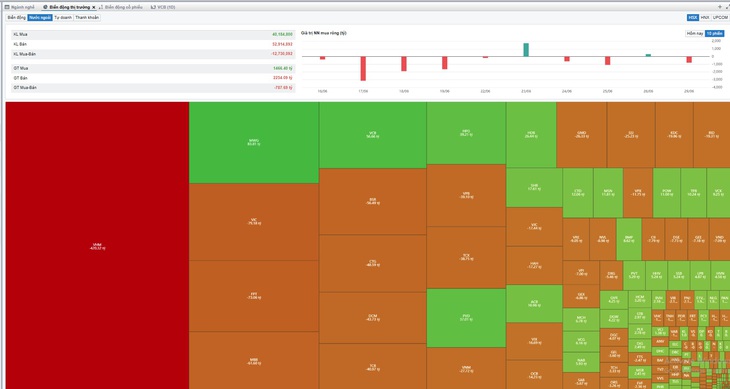Select the DCM treemap cell
The image size is (730, 389).
point(372,317)
